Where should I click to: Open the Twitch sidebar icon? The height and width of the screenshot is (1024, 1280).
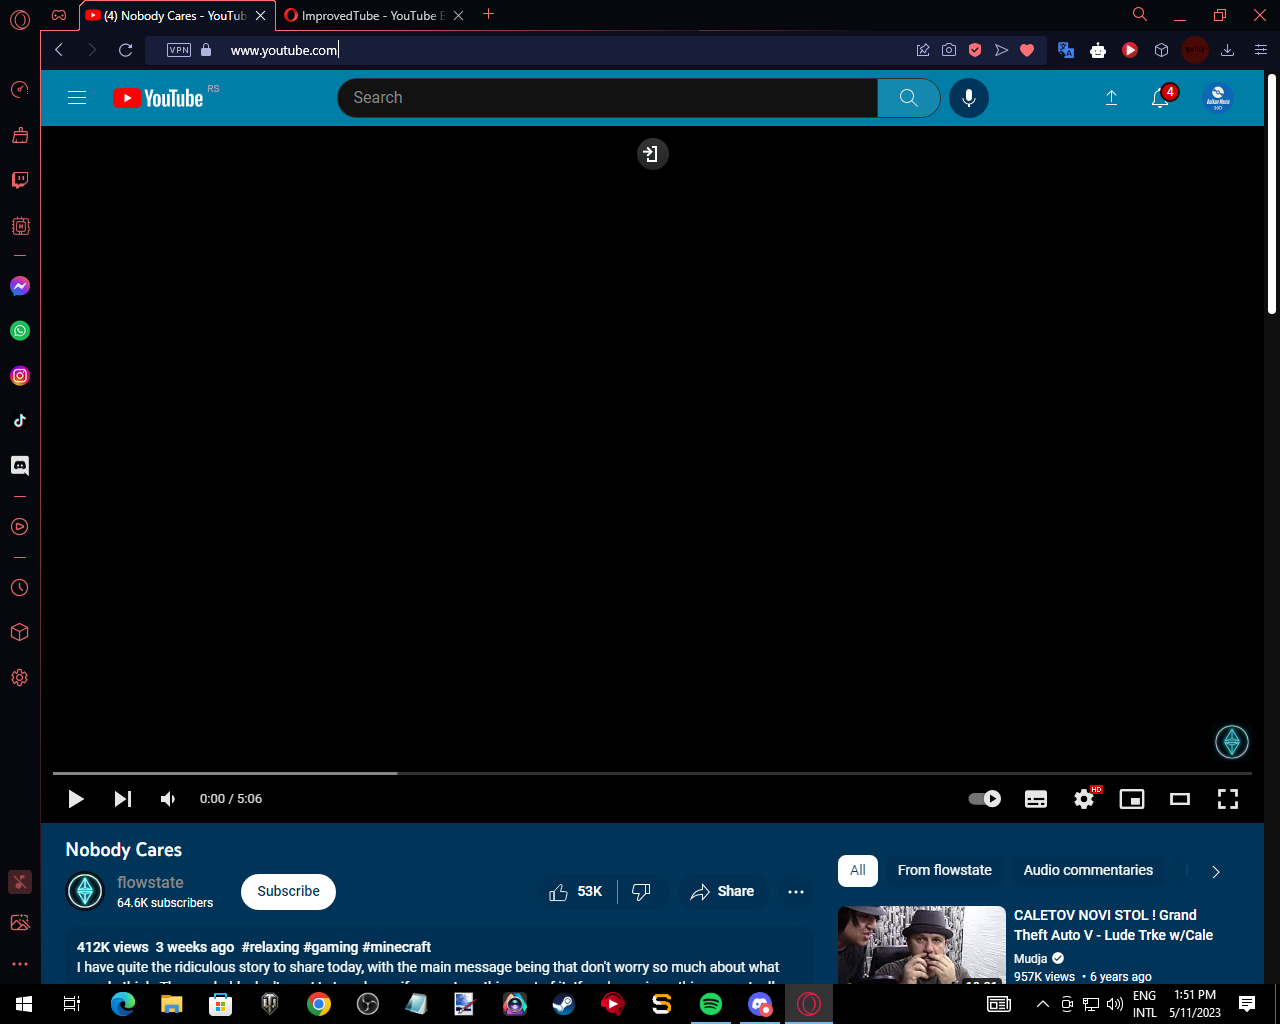click(20, 180)
